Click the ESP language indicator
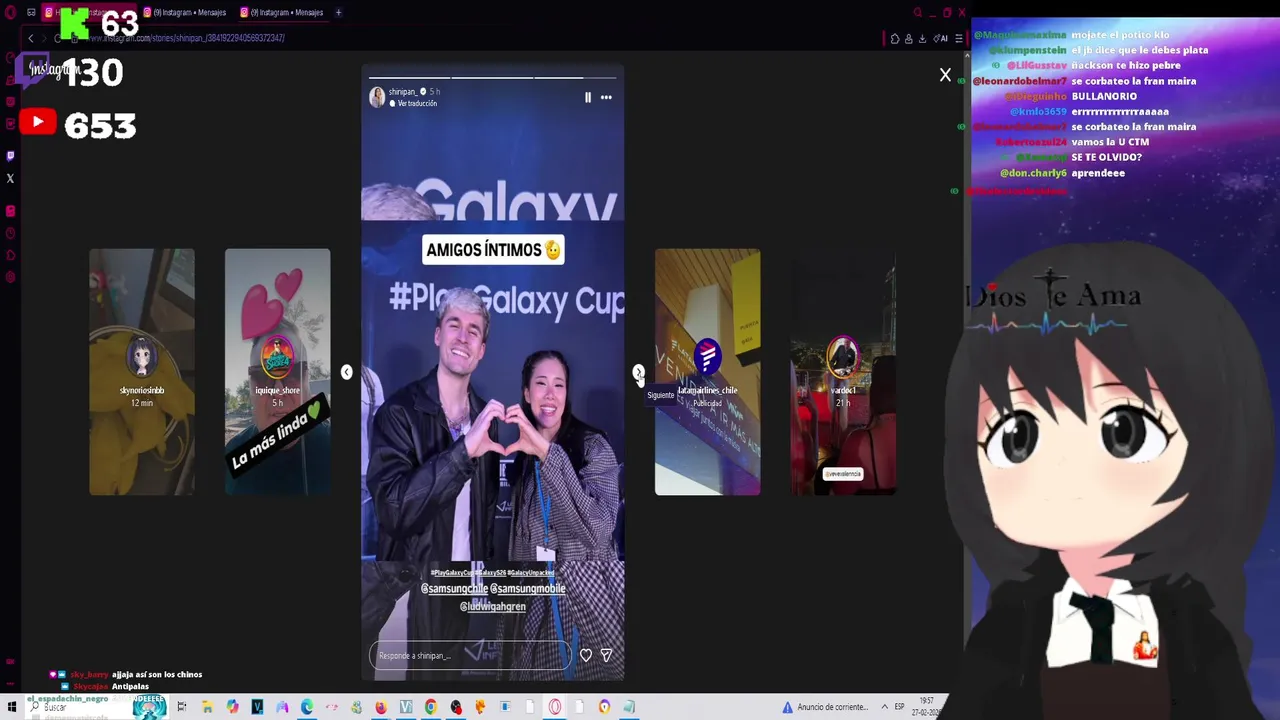This screenshot has width=1280, height=720. point(899,707)
